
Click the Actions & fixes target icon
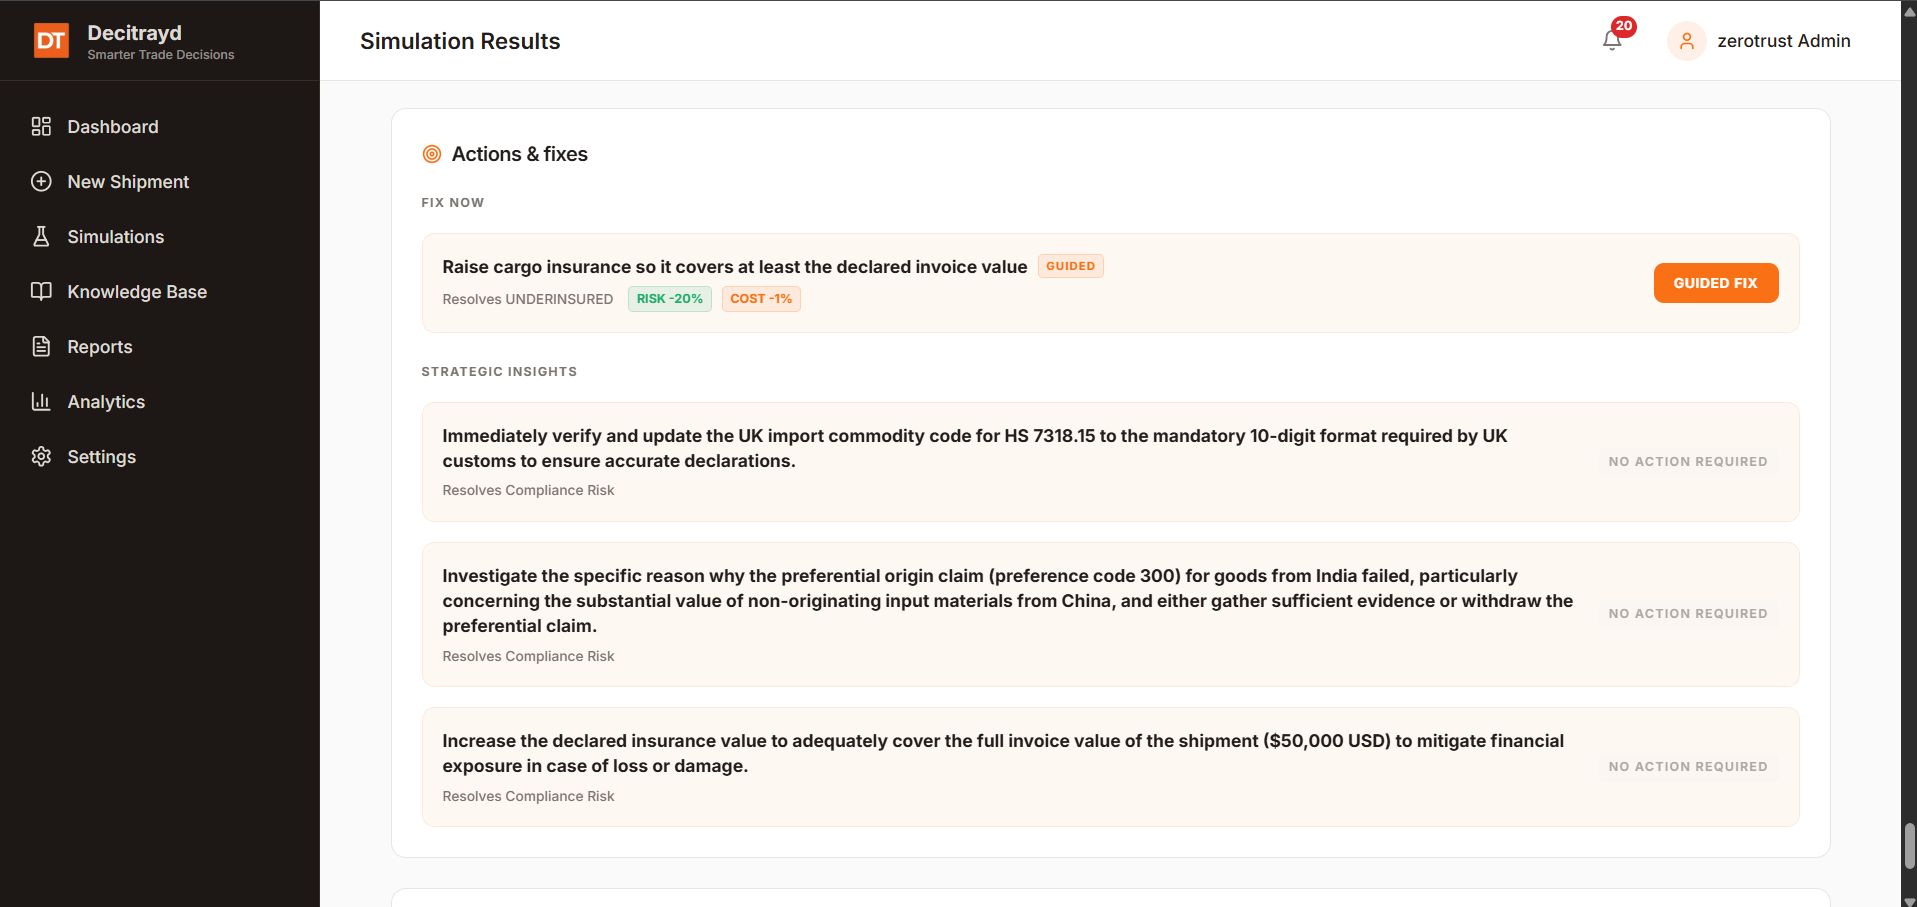tap(432, 154)
